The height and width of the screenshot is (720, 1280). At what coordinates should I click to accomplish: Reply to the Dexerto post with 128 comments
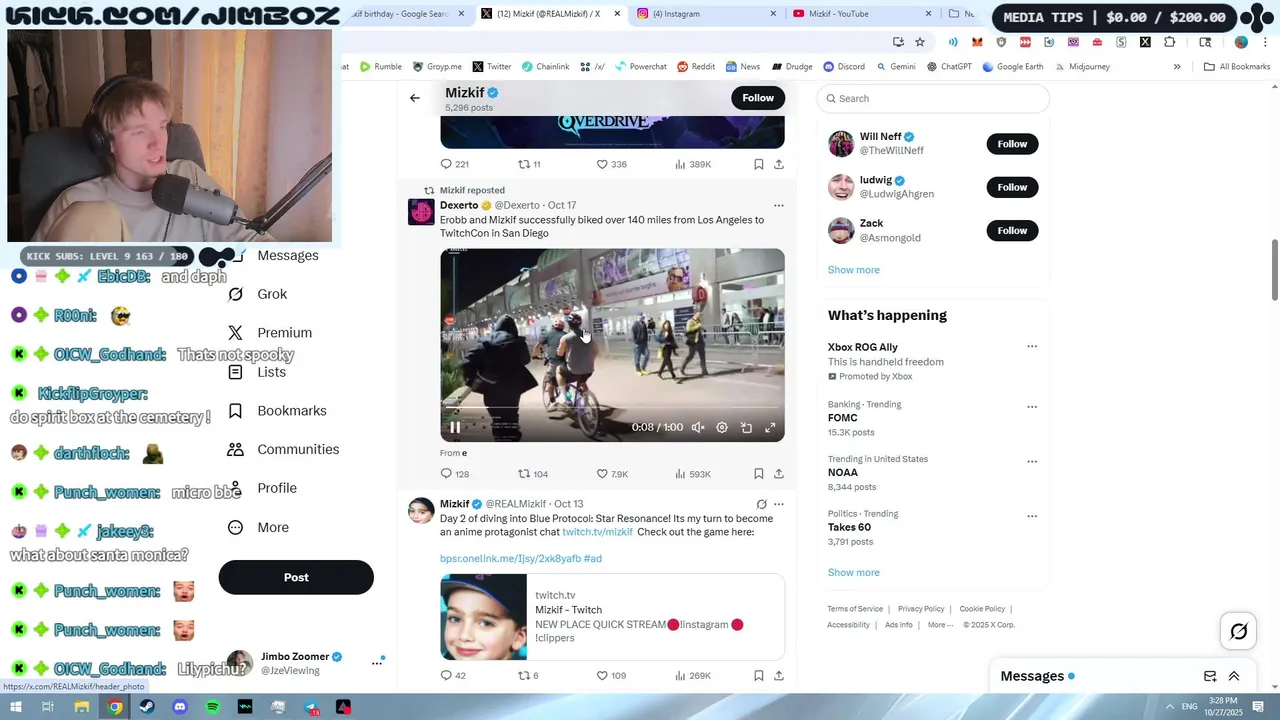(x=455, y=474)
